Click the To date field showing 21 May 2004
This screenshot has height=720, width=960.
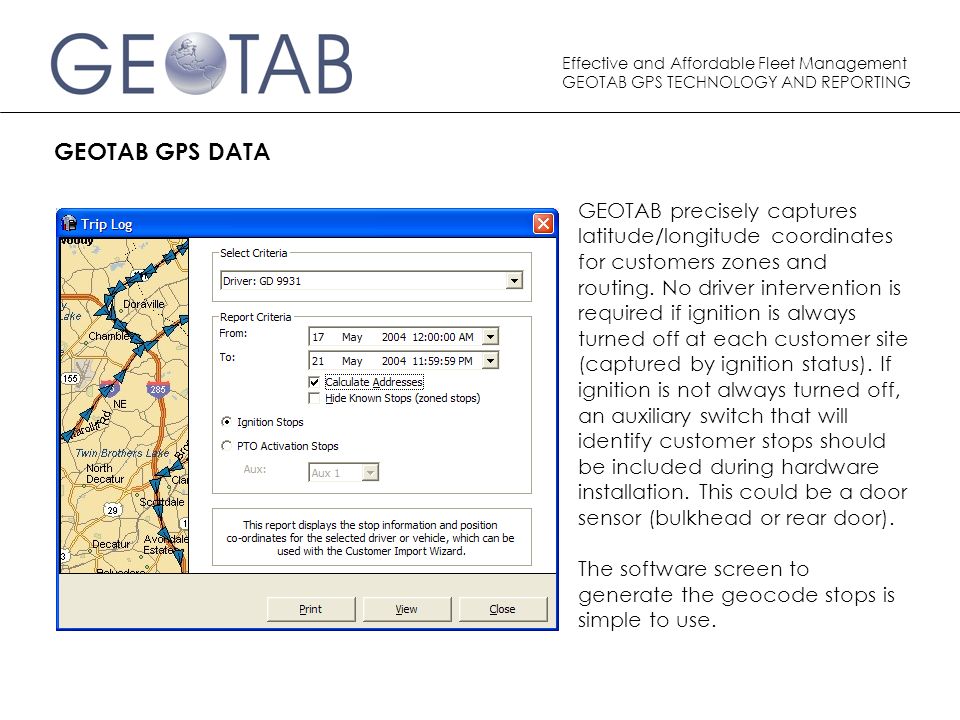tap(403, 361)
